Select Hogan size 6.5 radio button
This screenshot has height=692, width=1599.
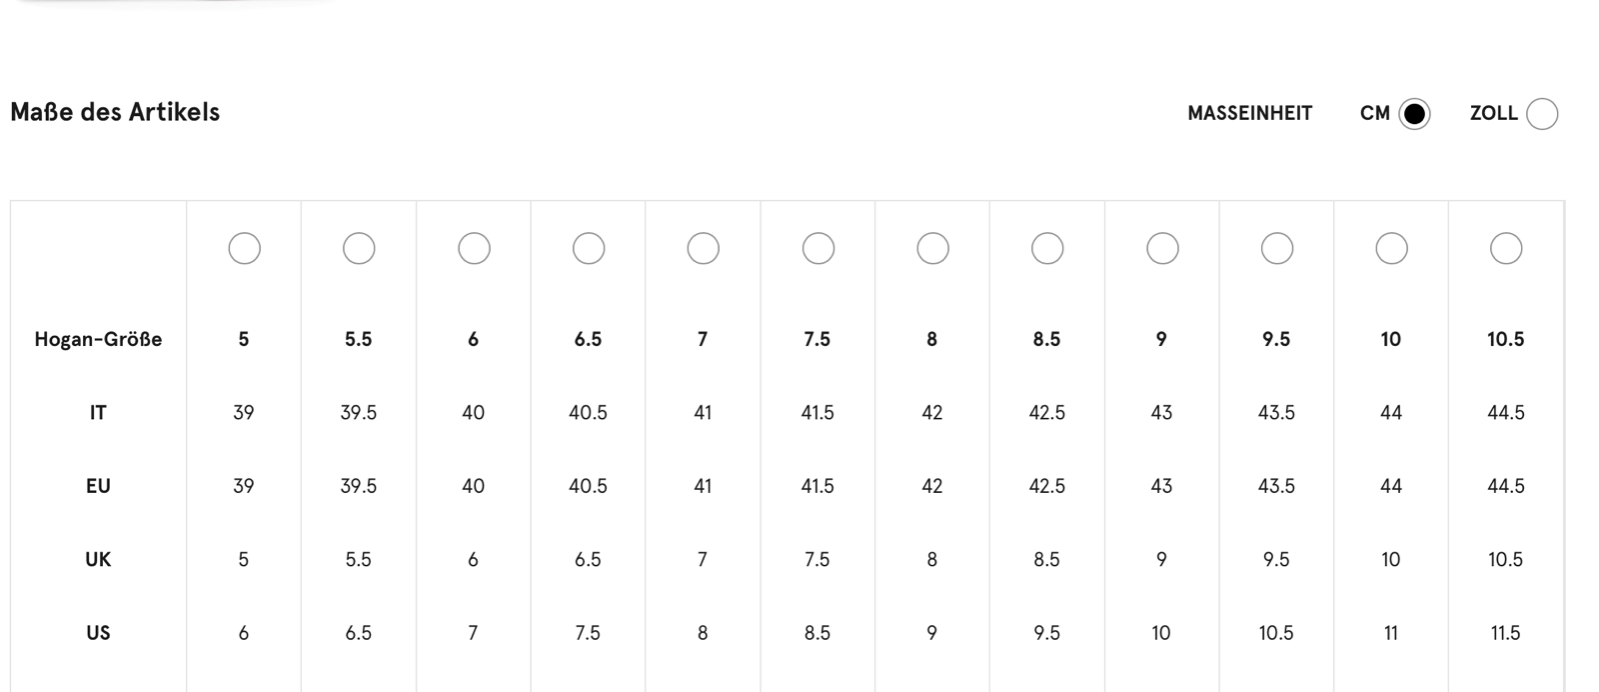(588, 248)
